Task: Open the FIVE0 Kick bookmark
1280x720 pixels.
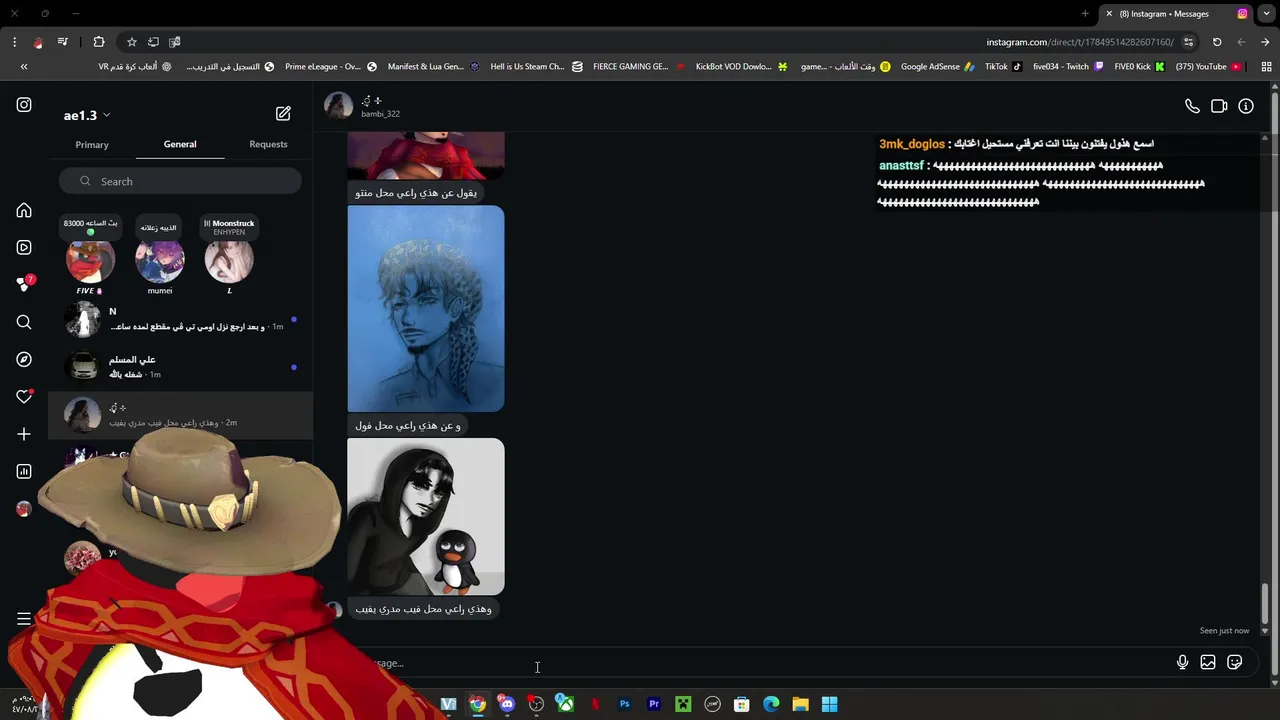Action: point(1140,67)
